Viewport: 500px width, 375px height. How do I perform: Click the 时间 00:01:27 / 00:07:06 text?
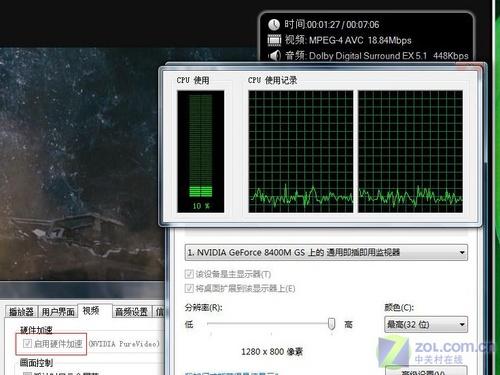coord(332,24)
